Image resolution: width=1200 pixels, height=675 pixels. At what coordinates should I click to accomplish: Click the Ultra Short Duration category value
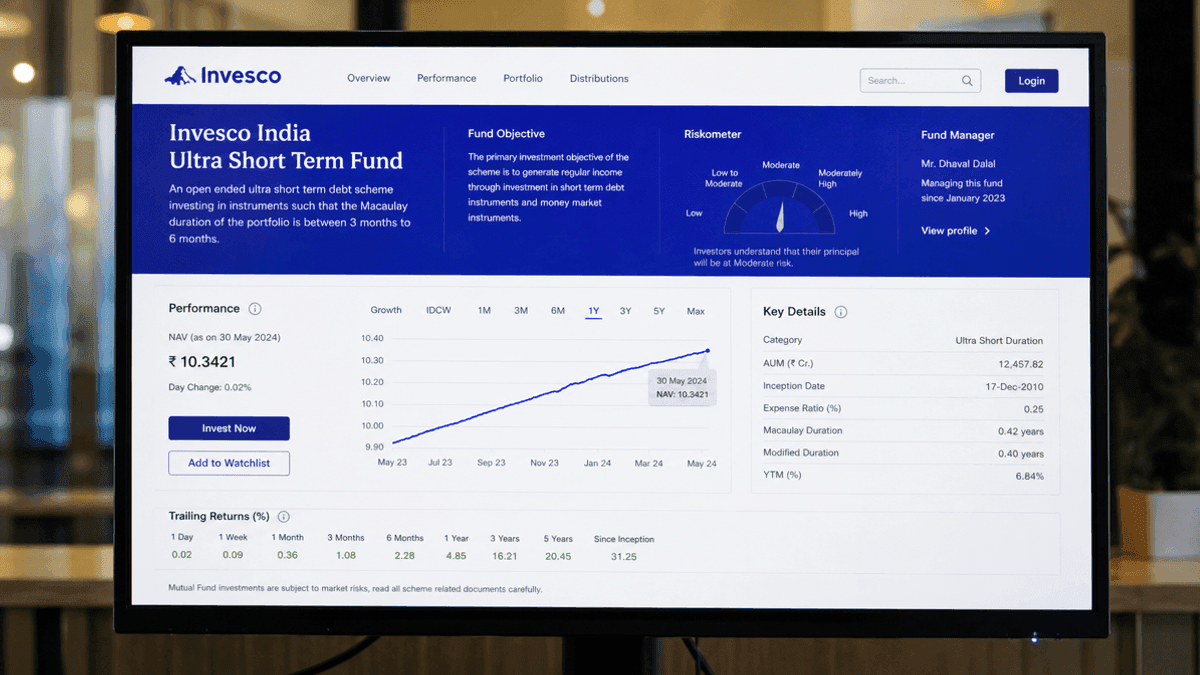[x=999, y=341]
